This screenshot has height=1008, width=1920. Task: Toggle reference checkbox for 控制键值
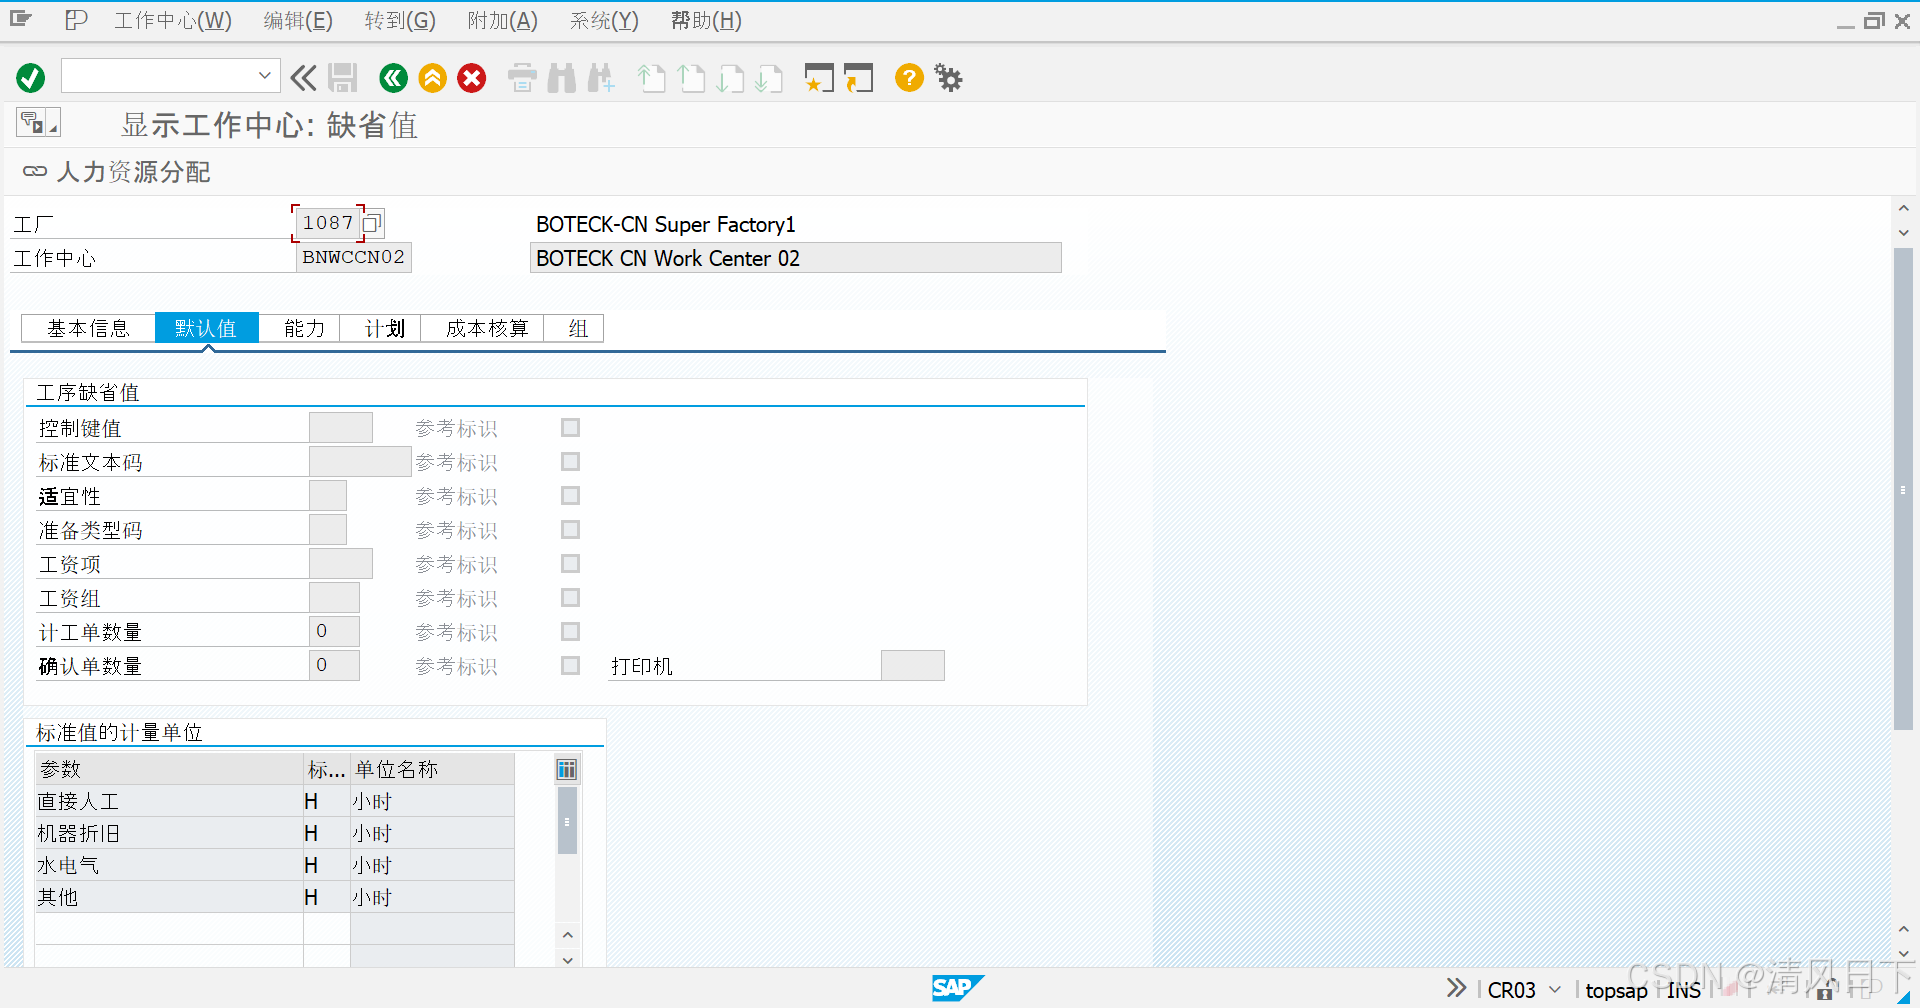pyautogui.click(x=571, y=428)
